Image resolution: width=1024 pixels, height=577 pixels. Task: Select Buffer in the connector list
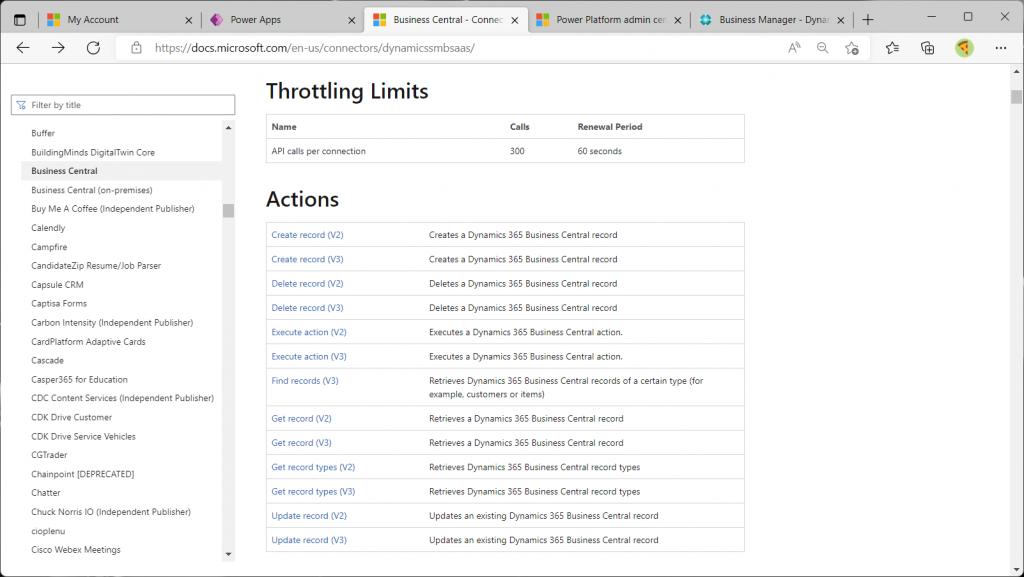[43, 133]
